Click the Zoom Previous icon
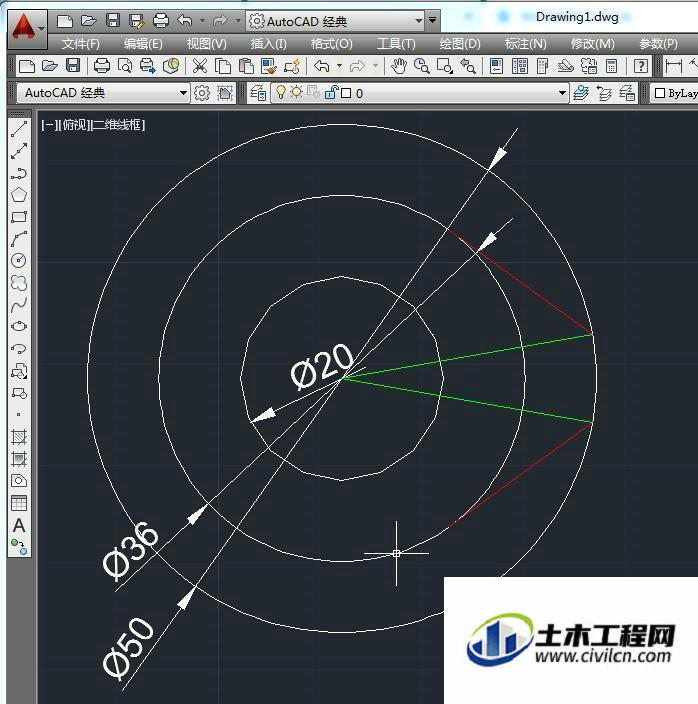698x704 pixels. [x=468, y=66]
